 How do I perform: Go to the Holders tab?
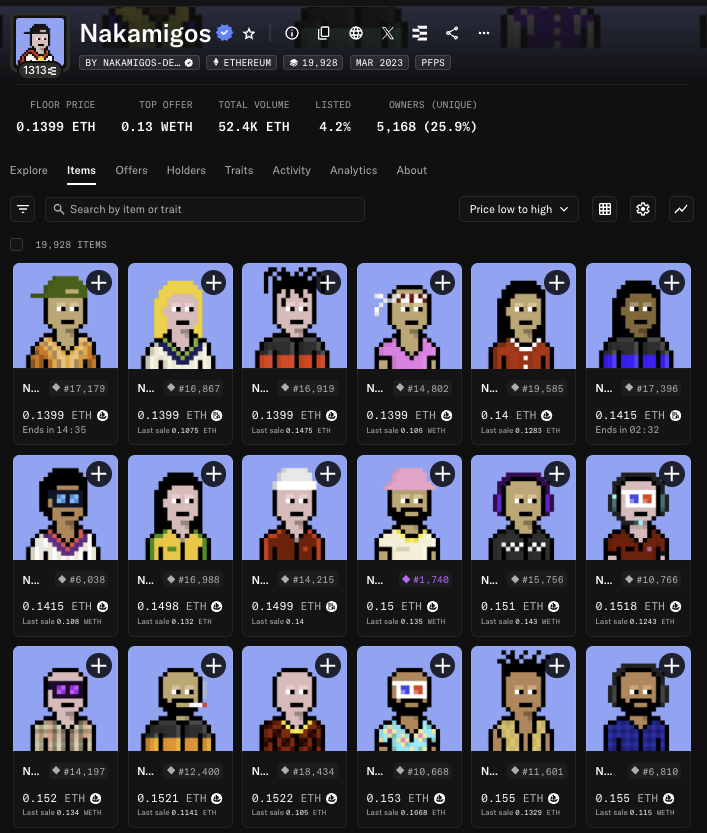pos(186,170)
